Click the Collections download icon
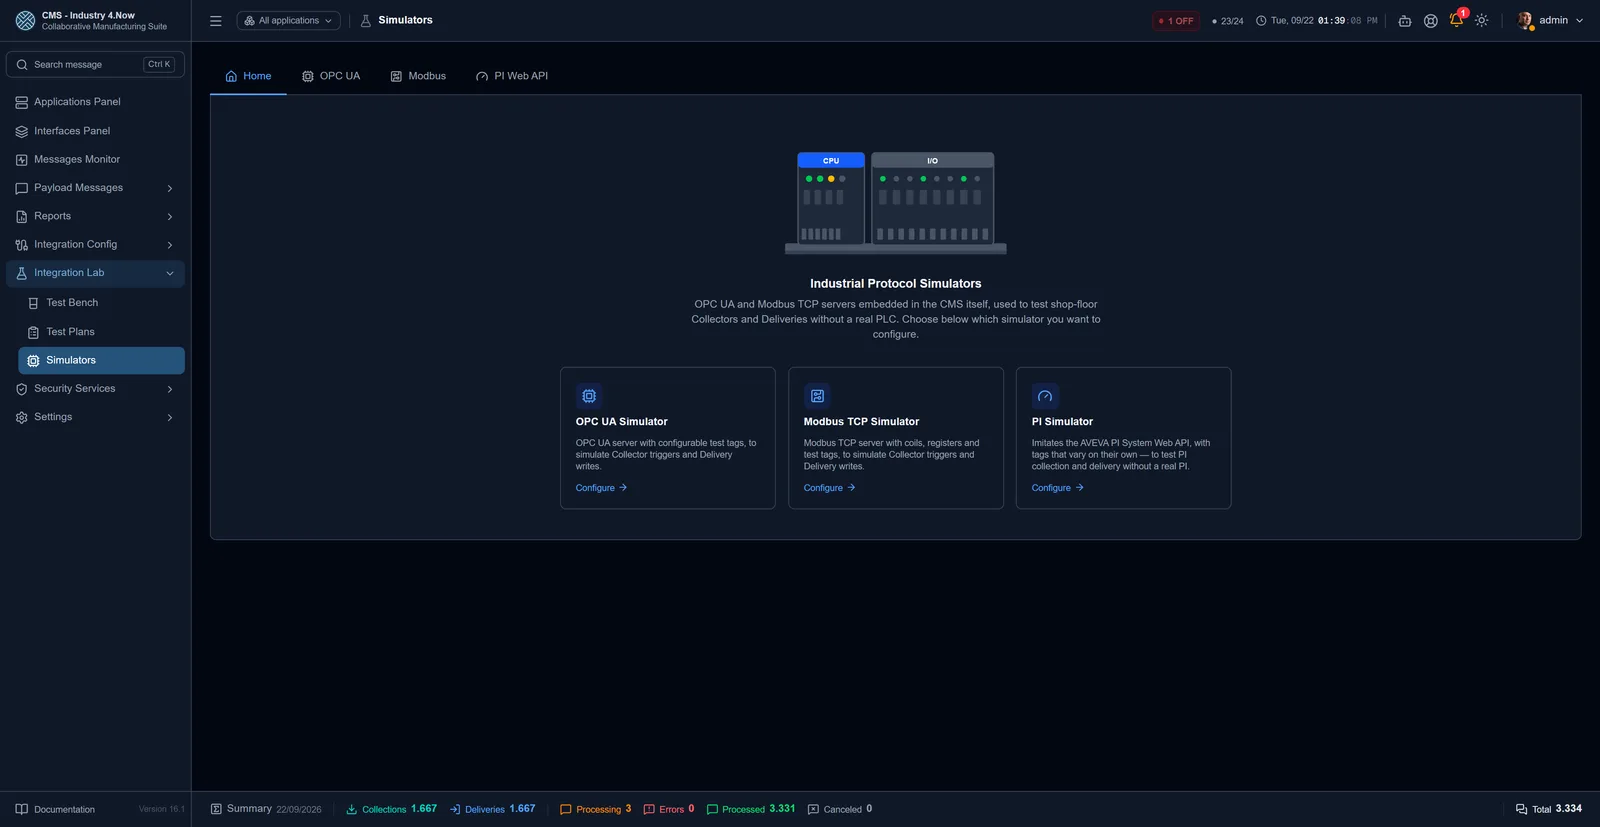 351,809
